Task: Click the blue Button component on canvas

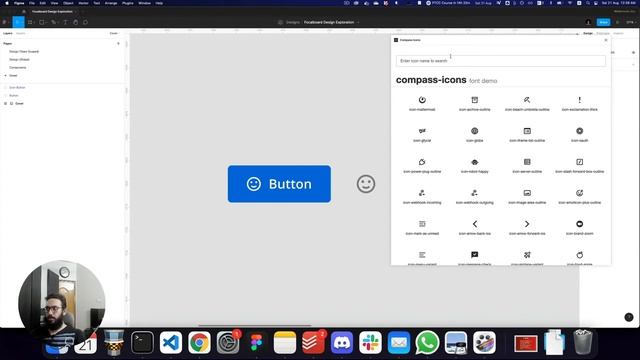Action: click(279, 184)
